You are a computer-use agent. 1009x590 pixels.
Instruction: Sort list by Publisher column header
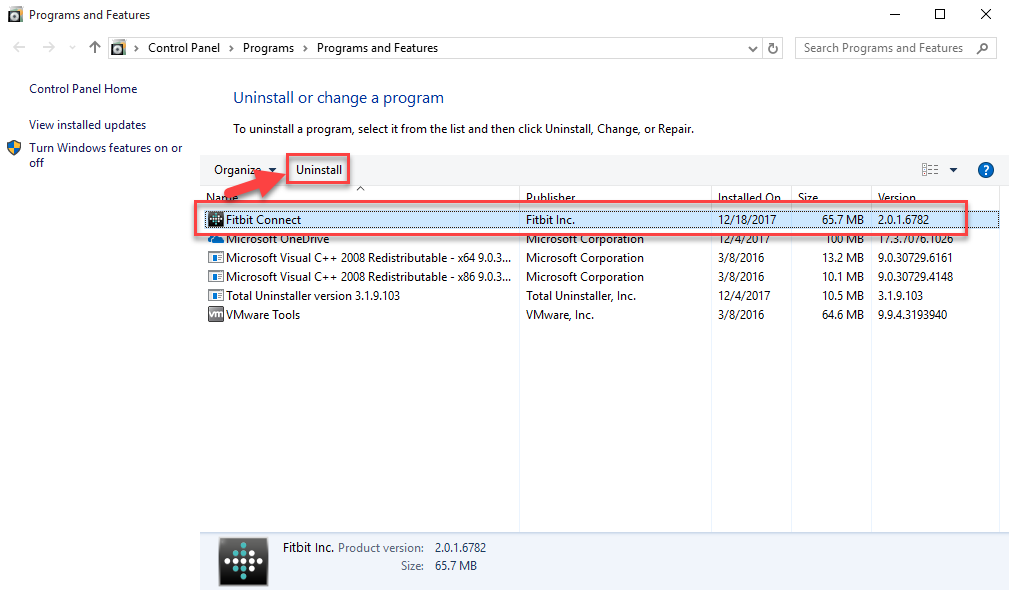point(551,197)
